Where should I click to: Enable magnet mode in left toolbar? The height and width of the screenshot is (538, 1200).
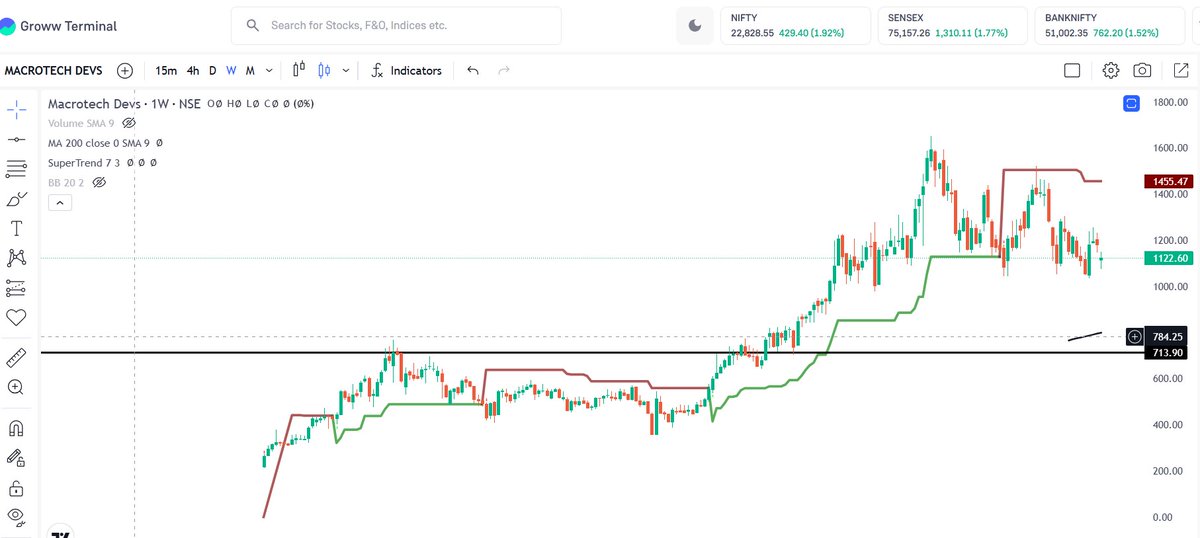click(16, 429)
